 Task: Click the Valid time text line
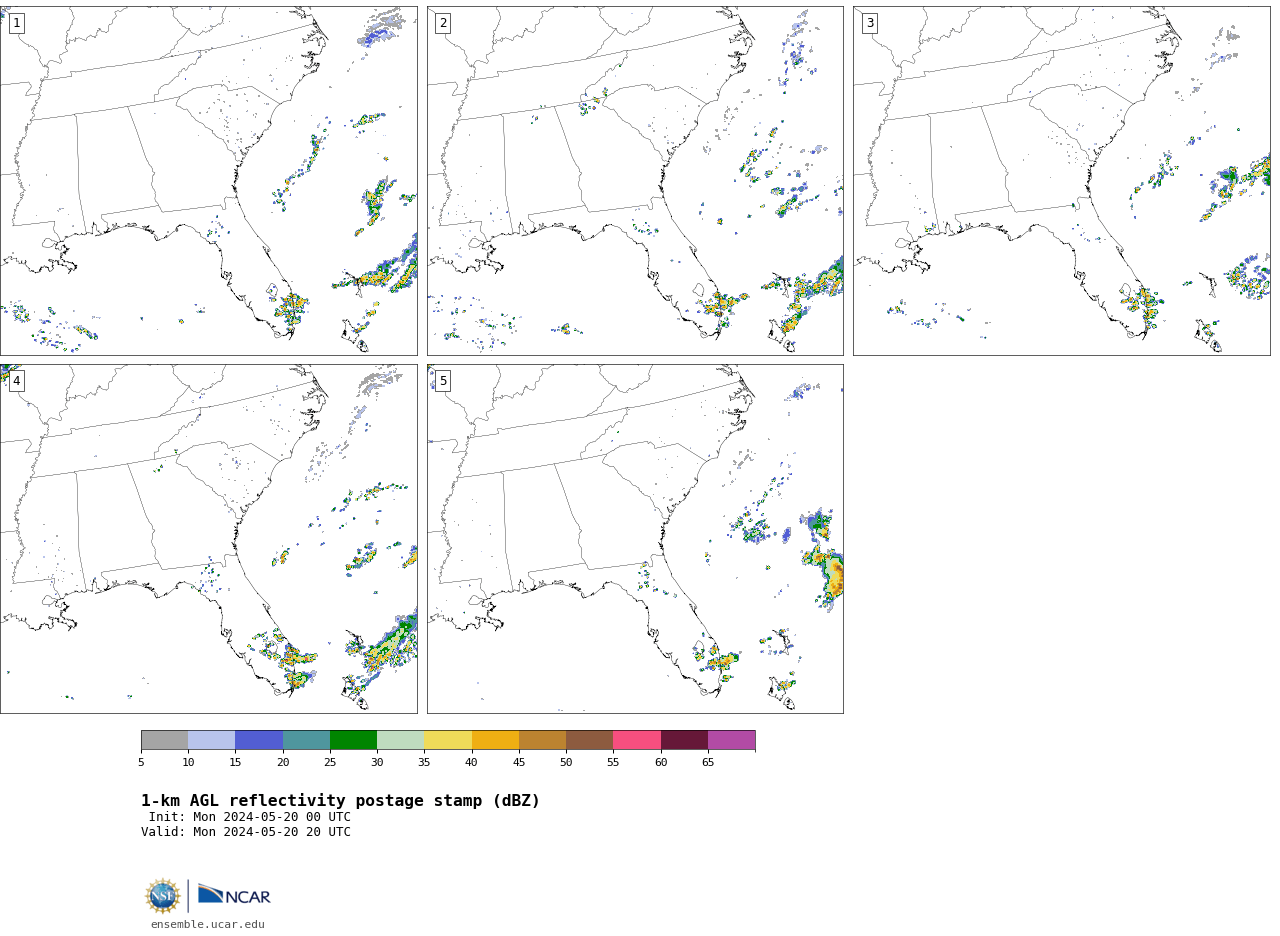pyautogui.click(x=246, y=832)
